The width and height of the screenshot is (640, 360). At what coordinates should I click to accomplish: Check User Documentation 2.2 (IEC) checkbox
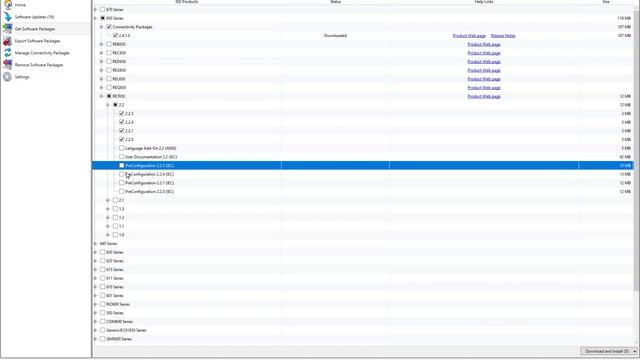tap(122, 157)
